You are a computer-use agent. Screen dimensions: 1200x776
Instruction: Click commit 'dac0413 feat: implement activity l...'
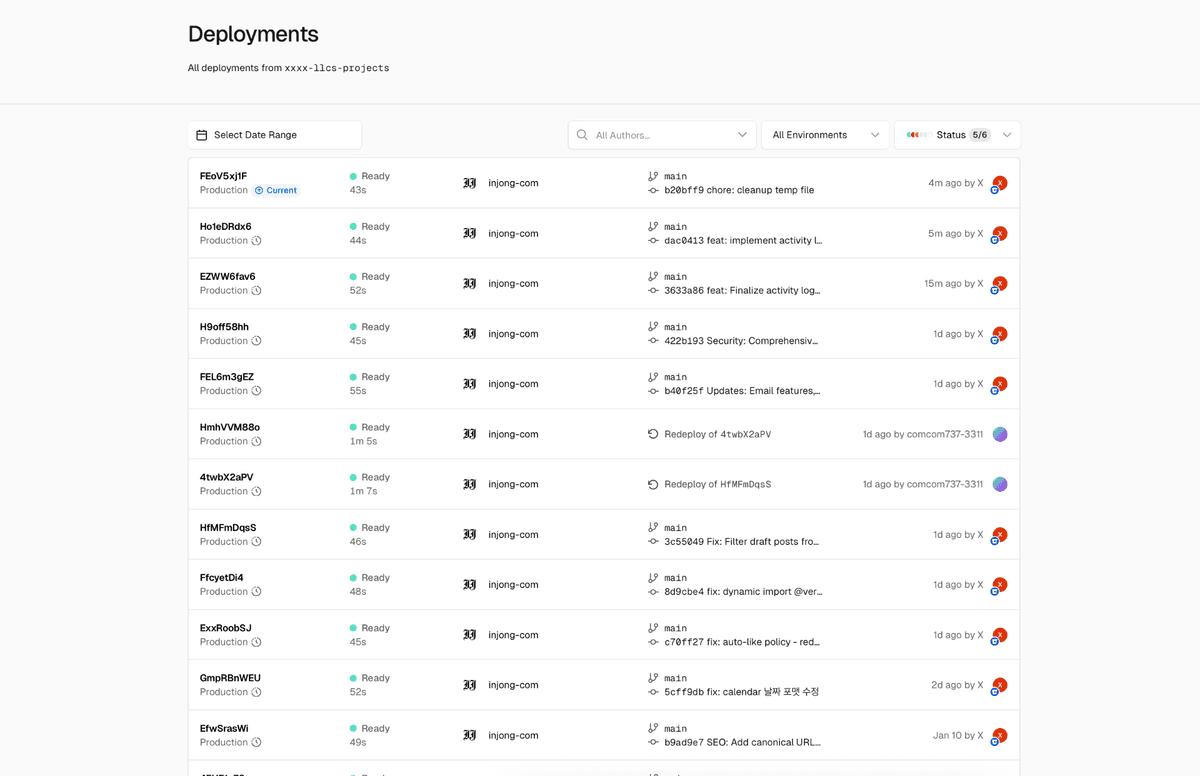point(743,240)
